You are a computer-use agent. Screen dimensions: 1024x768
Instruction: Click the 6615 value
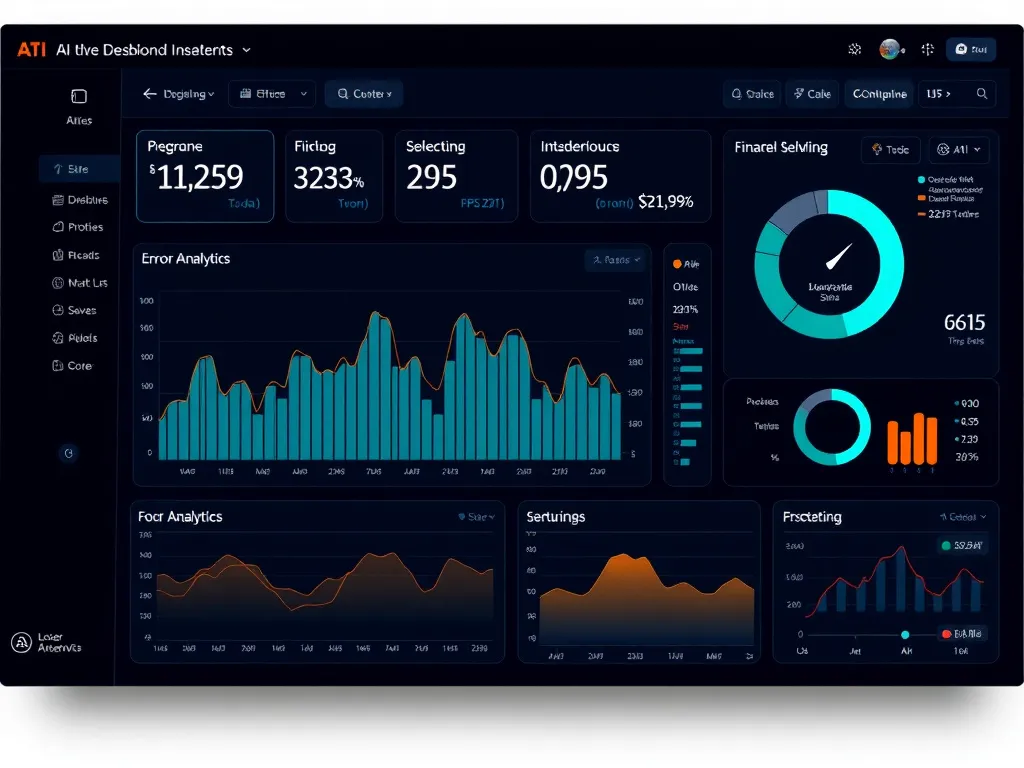click(964, 323)
